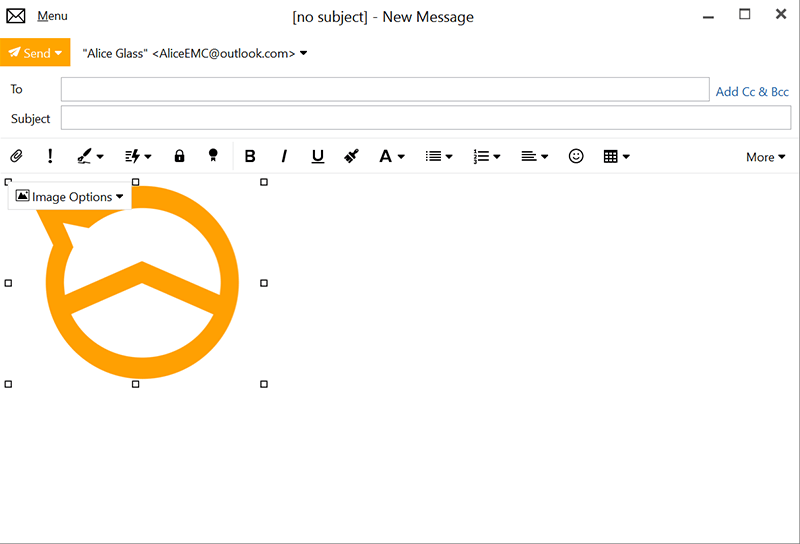Expand the numbered list dropdown arrow

(497, 157)
